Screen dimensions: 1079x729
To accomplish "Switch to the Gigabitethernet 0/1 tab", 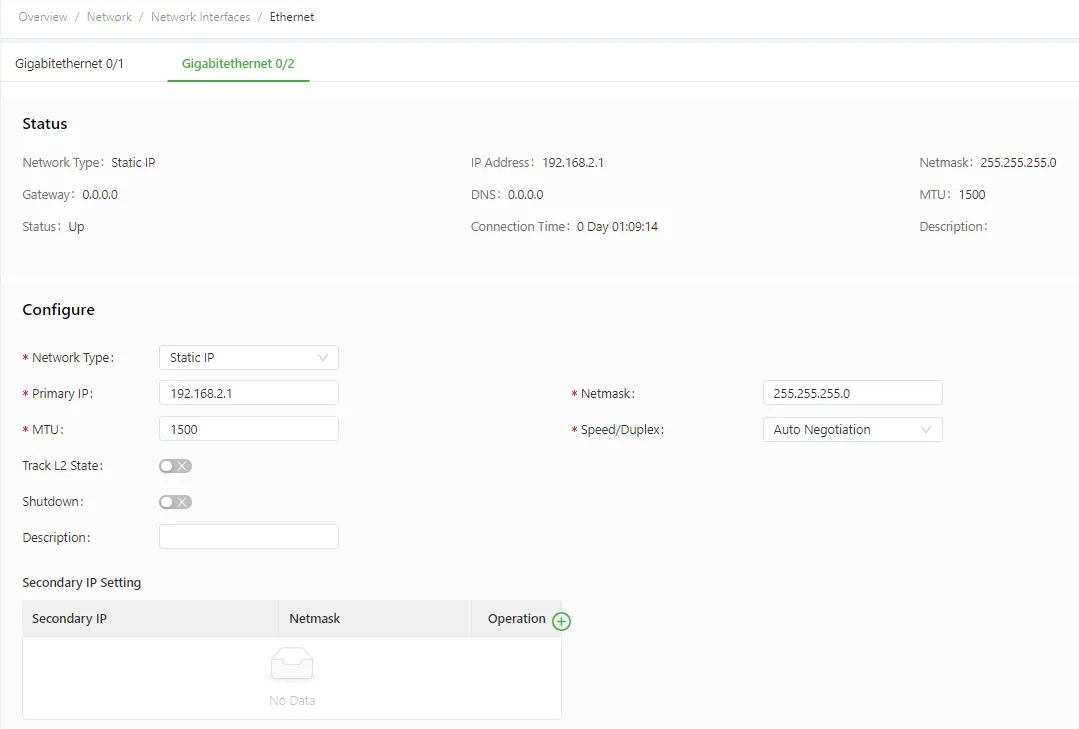I will (x=70, y=63).
